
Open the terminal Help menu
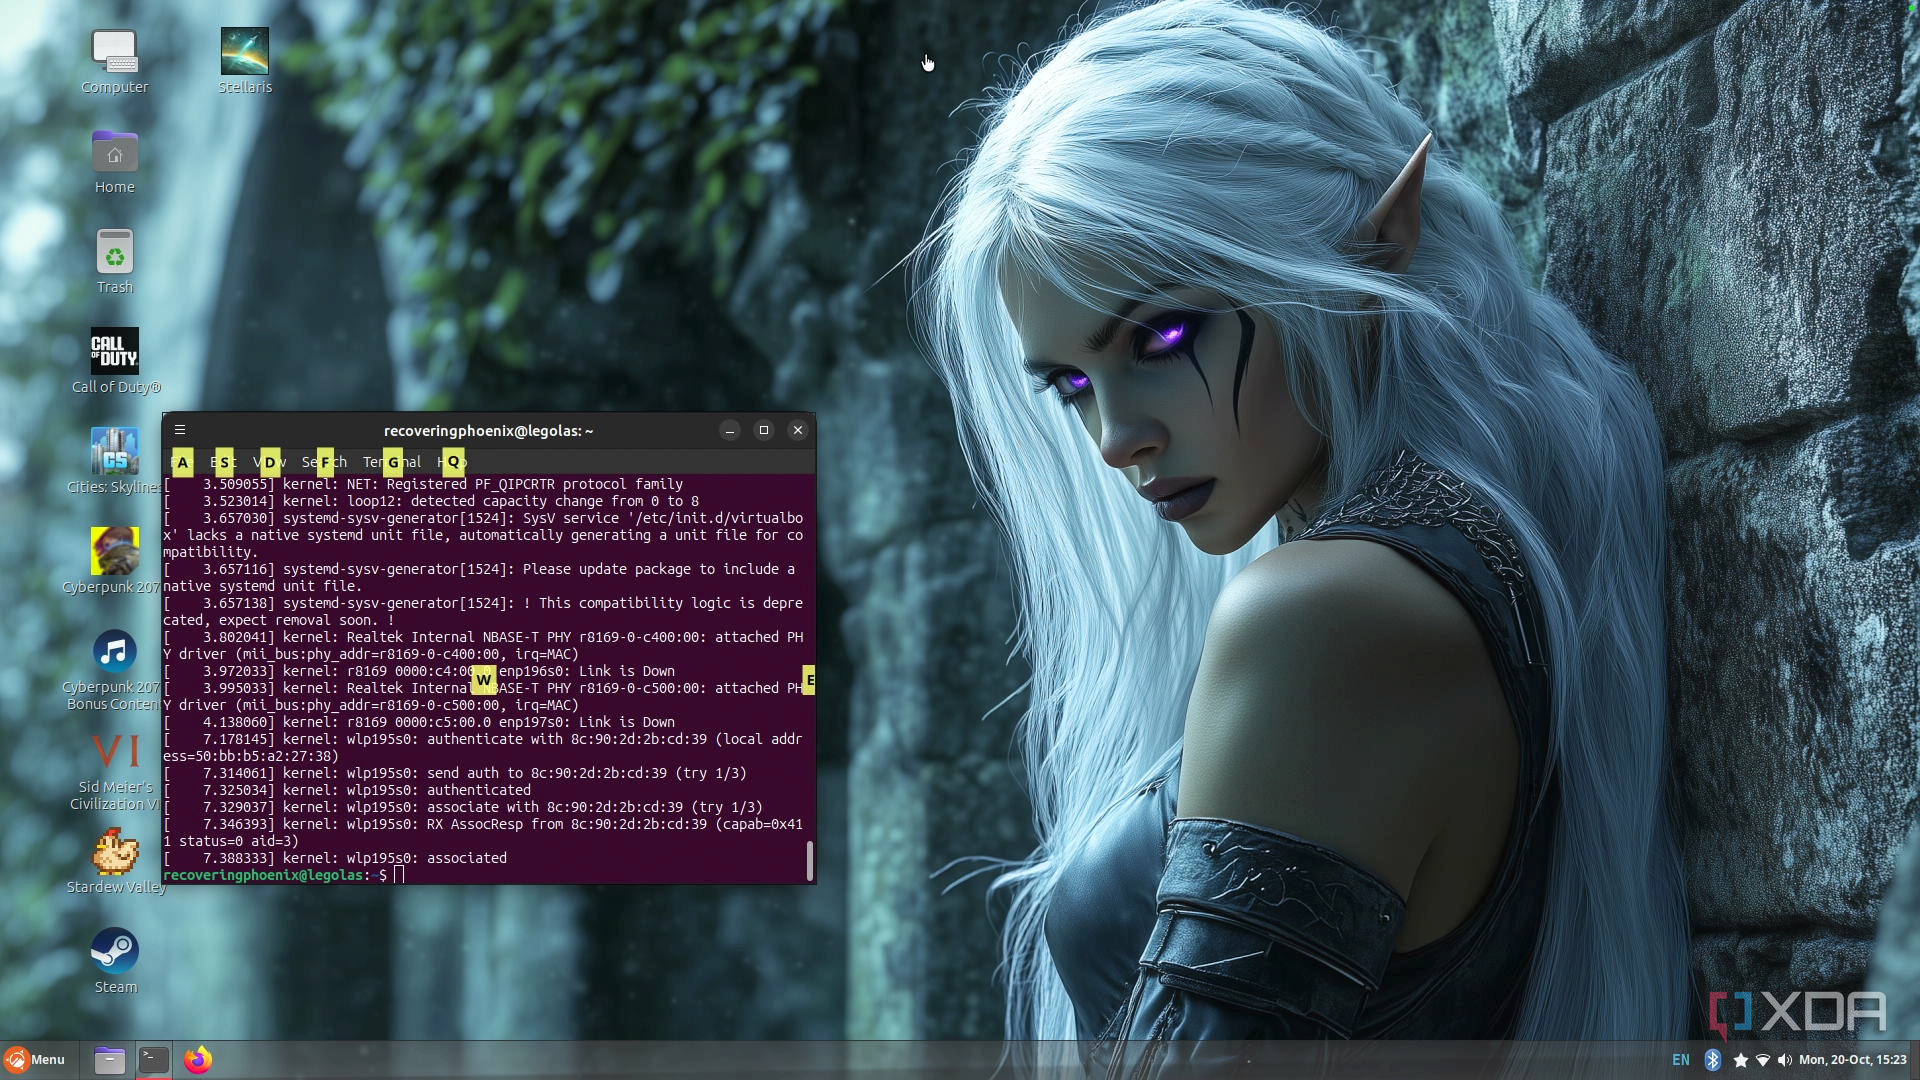(452, 462)
